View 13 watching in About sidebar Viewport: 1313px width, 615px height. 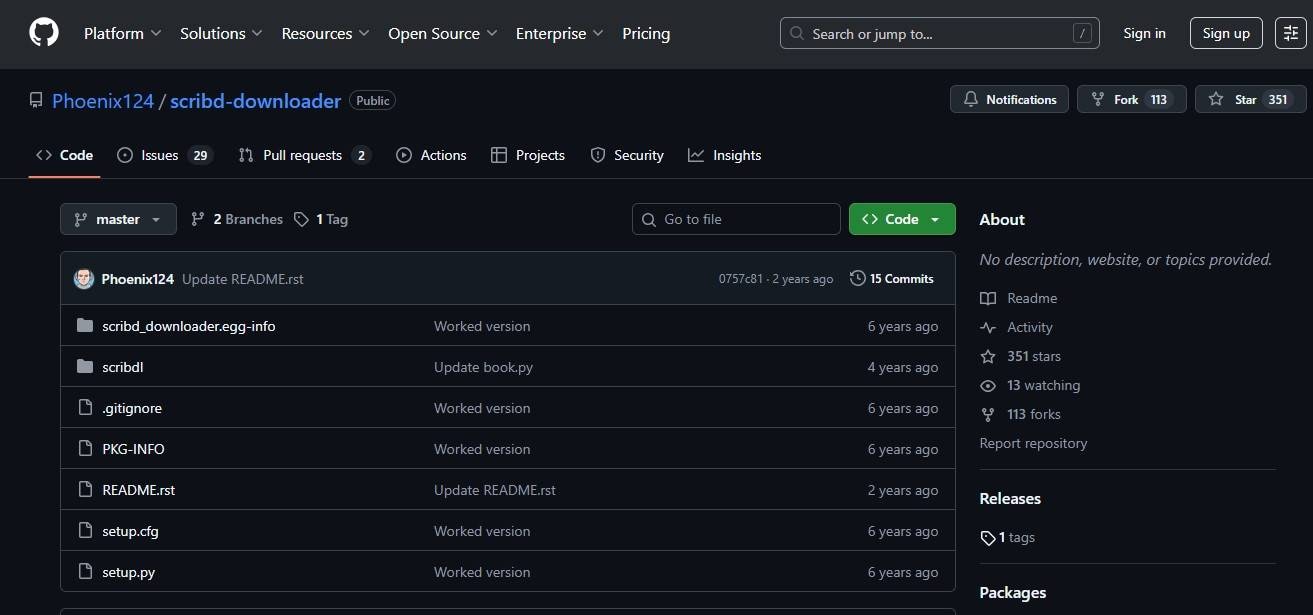point(1043,385)
